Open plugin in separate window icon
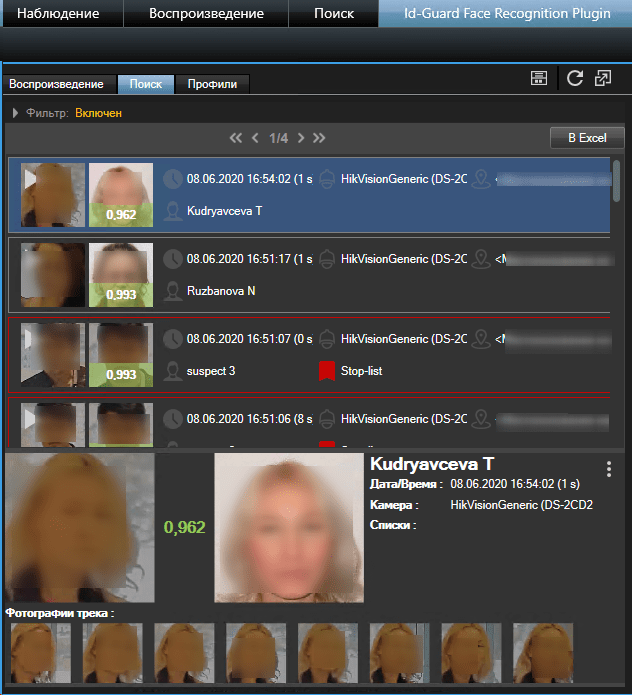 [x=603, y=79]
